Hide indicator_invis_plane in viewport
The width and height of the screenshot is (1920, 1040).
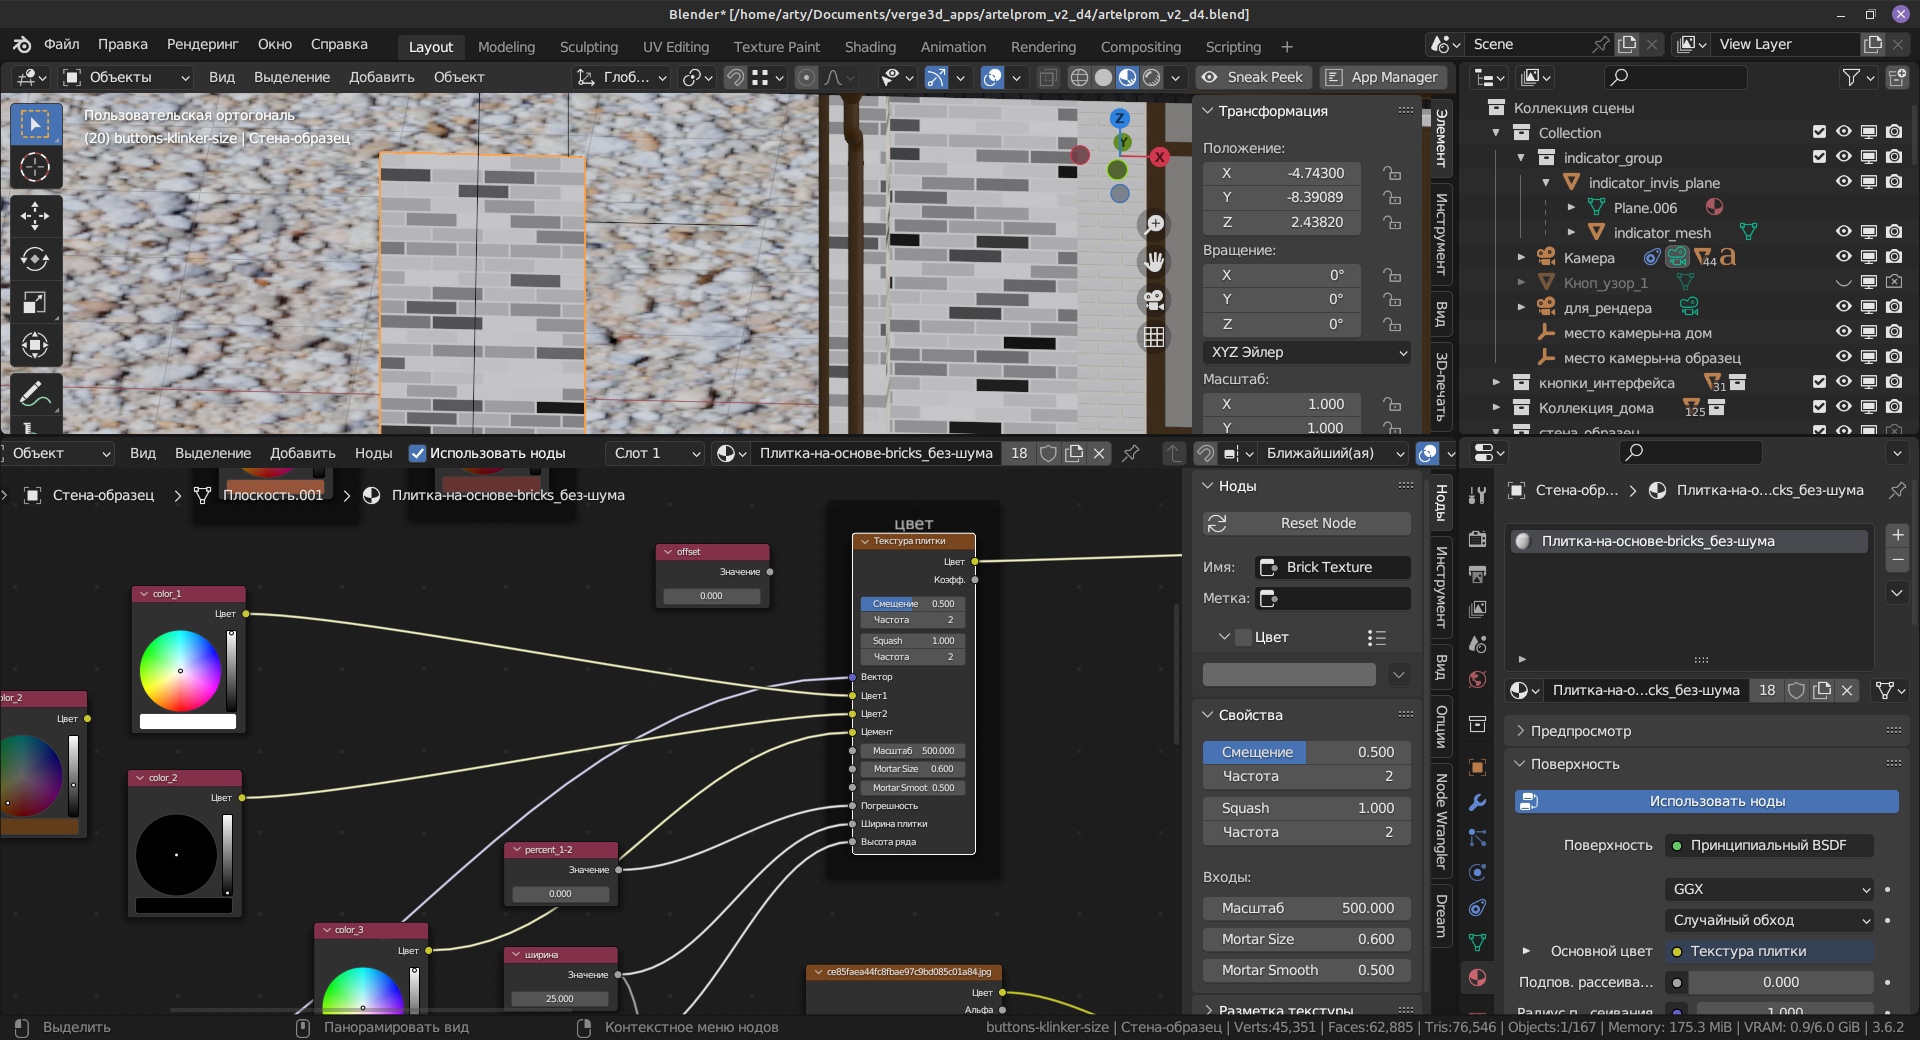pyautogui.click(x=1843, y=182)
